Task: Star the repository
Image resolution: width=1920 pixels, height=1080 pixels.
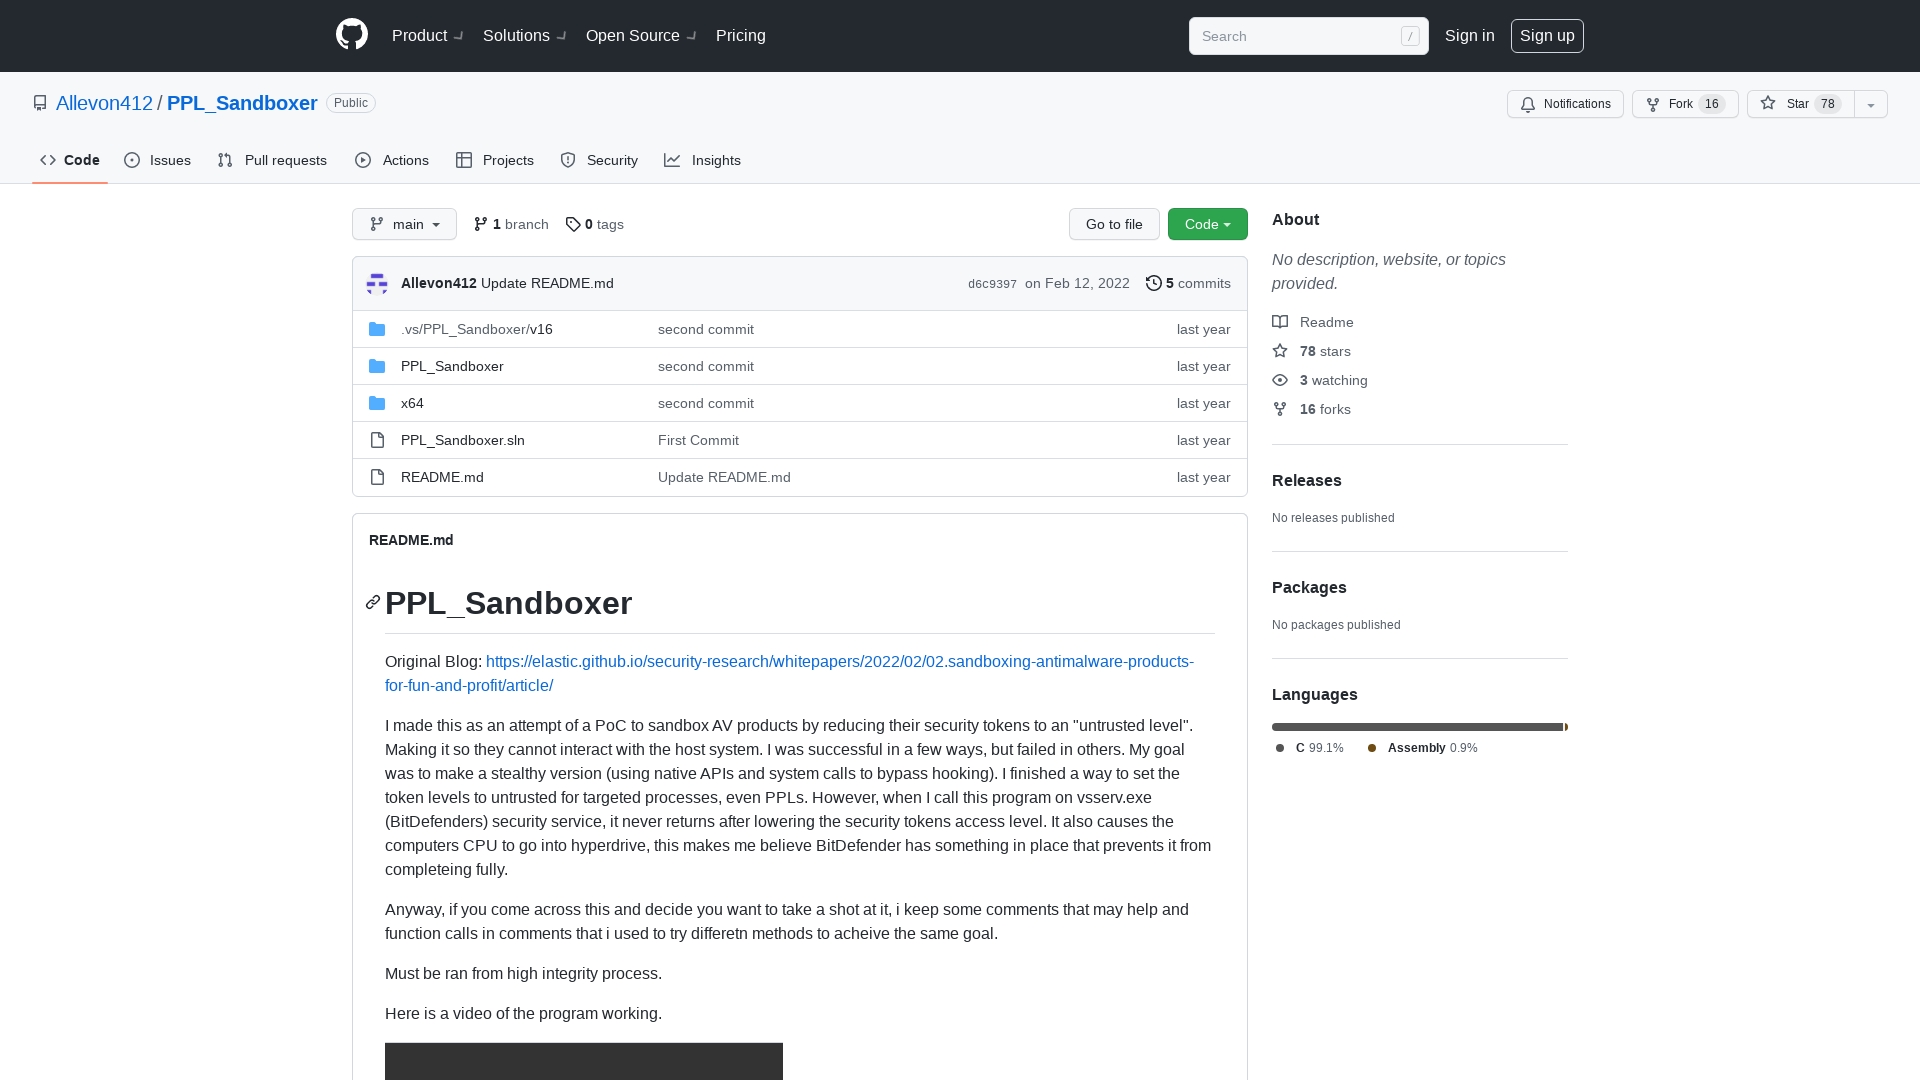Action: (1800, 104)
